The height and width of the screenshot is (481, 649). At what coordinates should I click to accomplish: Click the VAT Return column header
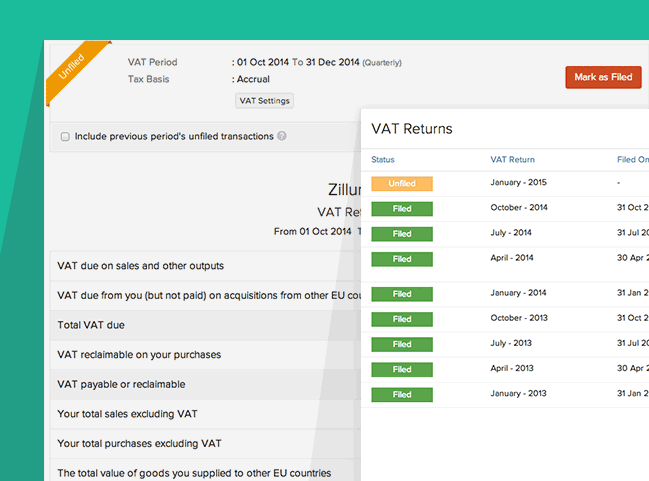[512, 159]
